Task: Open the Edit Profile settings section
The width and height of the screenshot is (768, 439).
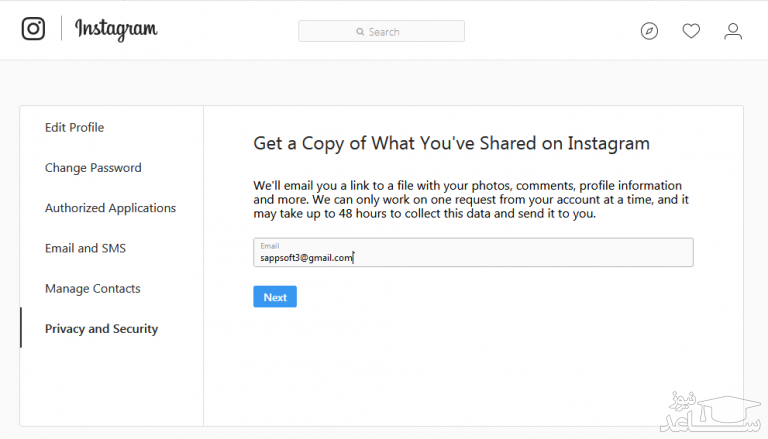Action: (x=74, y=127)
